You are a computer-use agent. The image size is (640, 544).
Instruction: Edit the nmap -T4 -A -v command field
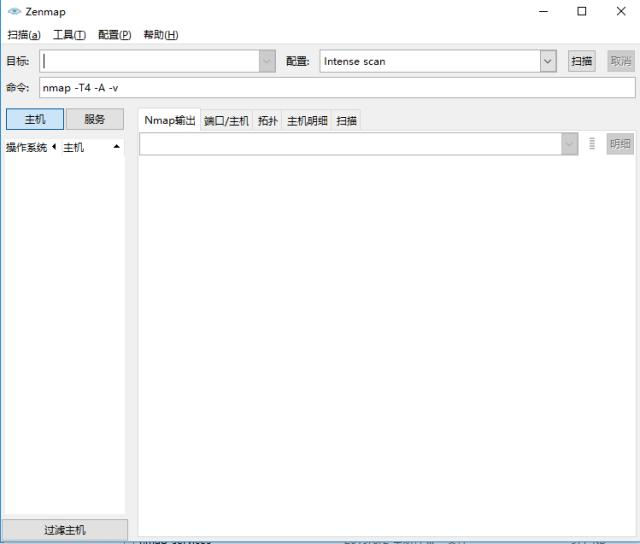click(337, 88)
